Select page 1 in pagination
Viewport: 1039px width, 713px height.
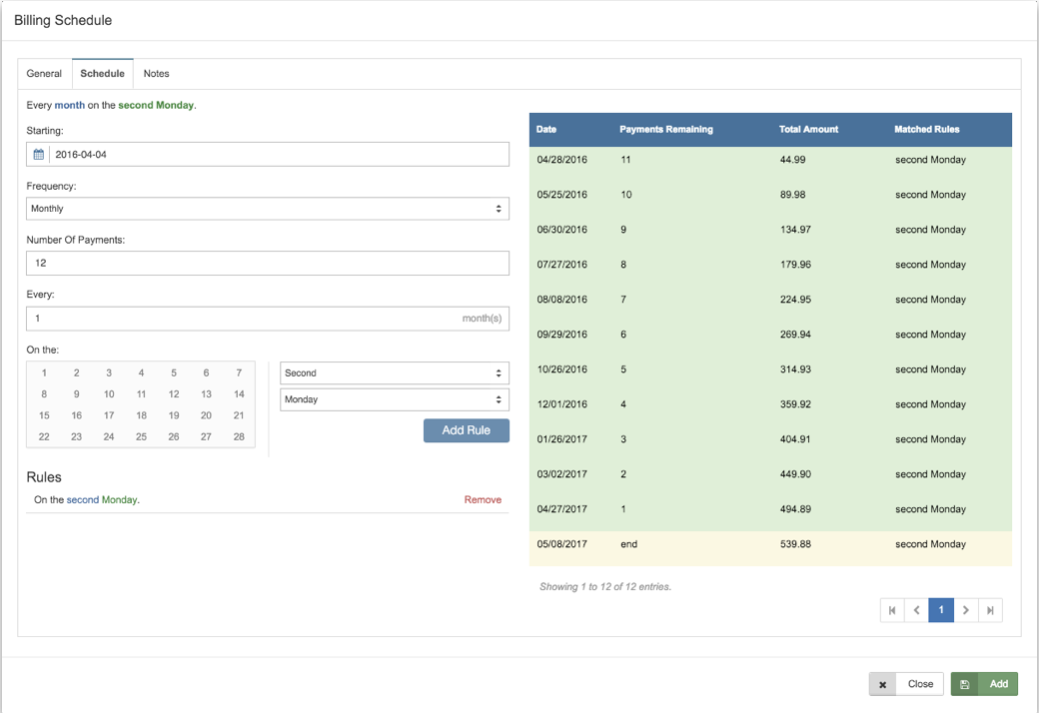941,610
